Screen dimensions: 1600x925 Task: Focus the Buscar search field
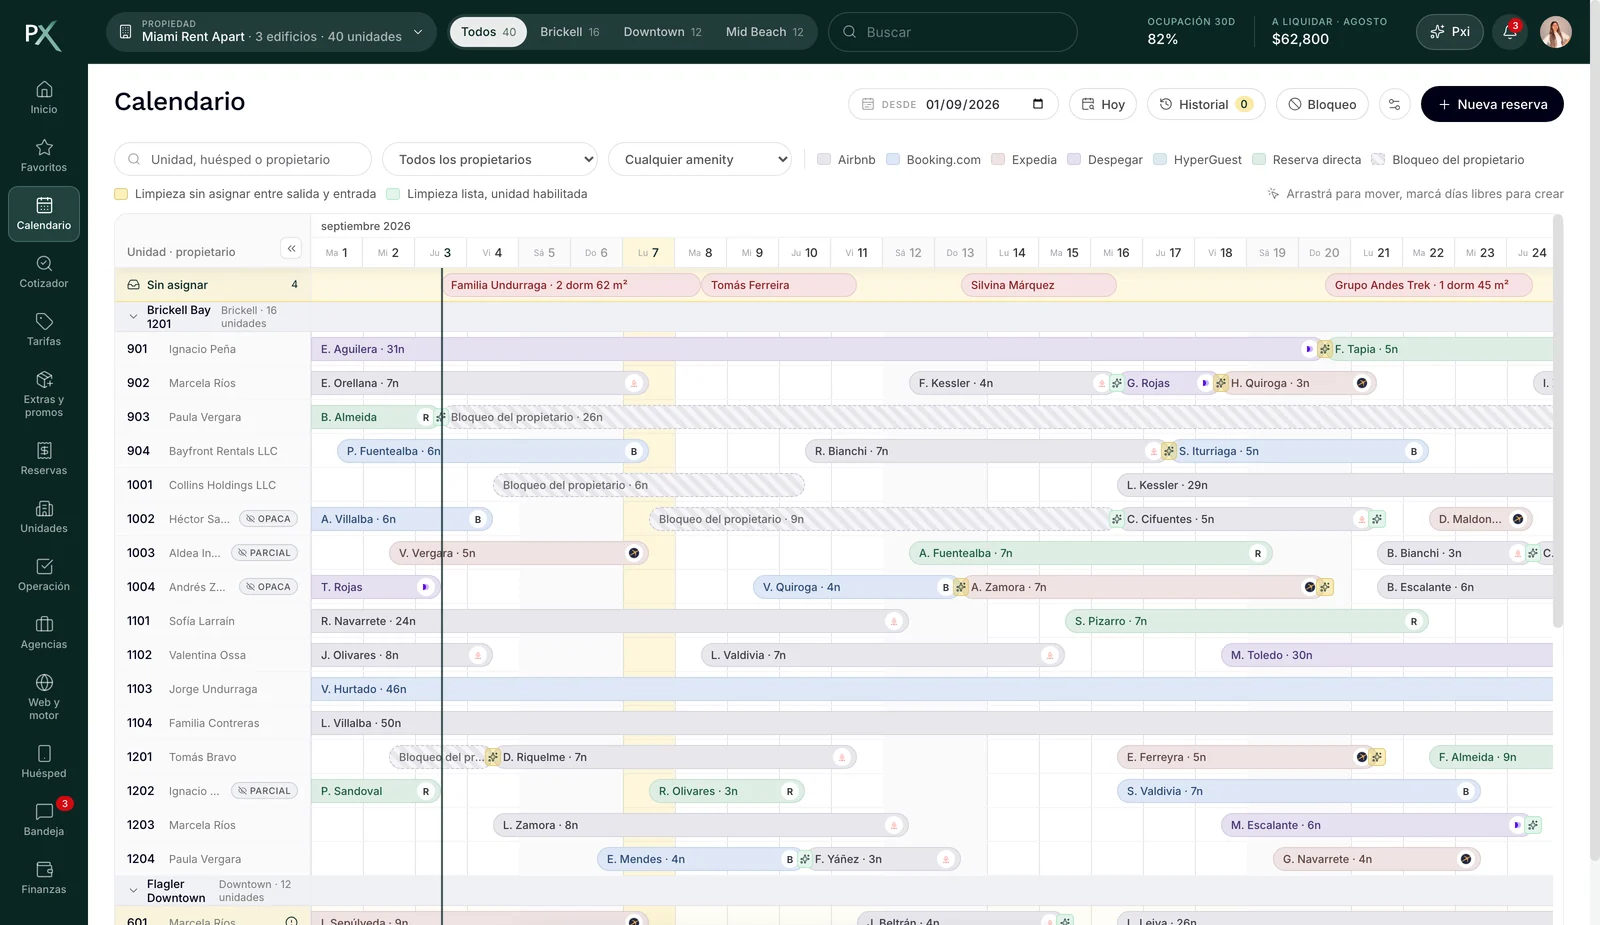click(953, 32)
